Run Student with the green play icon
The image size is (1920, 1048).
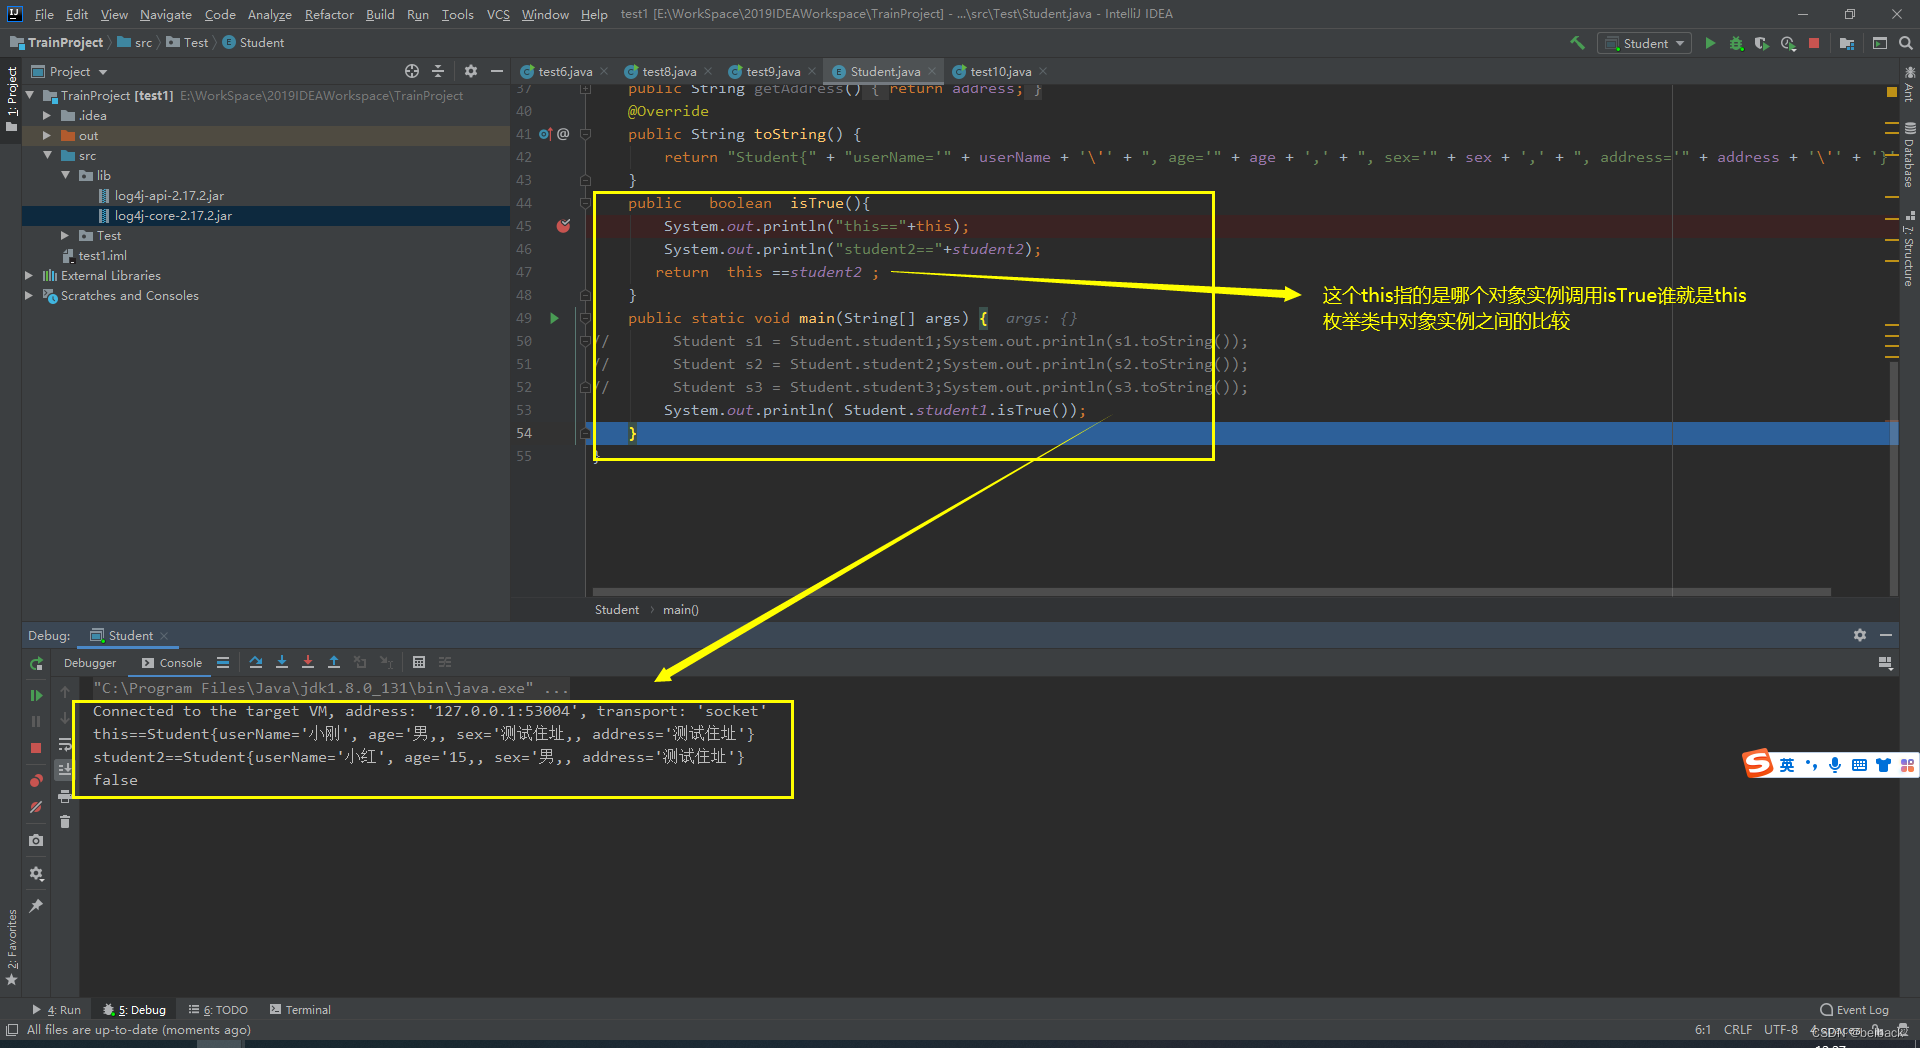click(x=1710, y=43)
